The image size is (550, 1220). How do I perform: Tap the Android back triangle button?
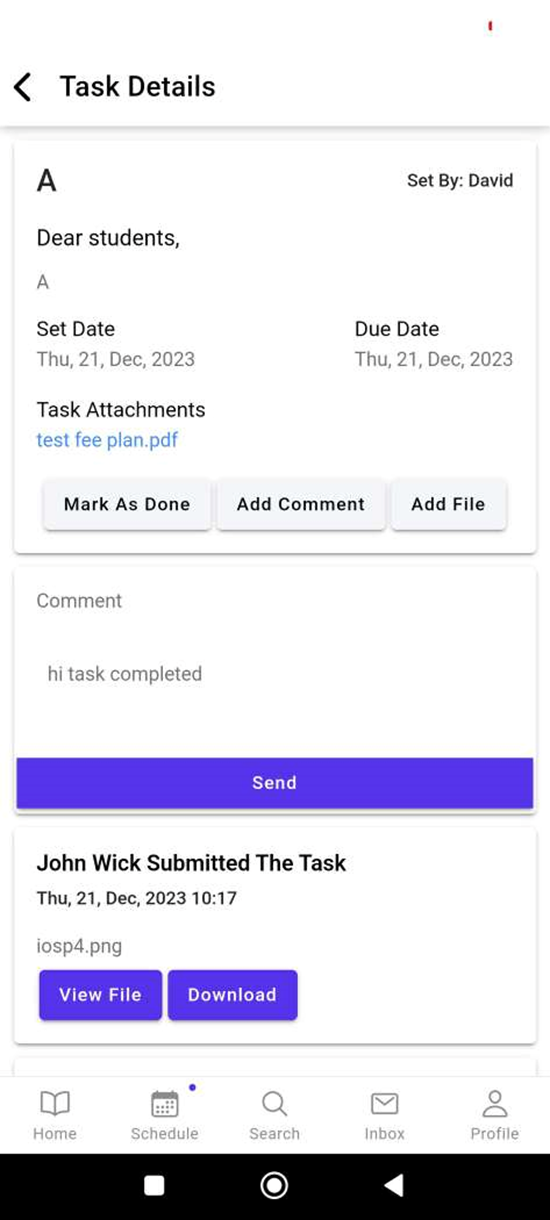tap(394, 1185)
